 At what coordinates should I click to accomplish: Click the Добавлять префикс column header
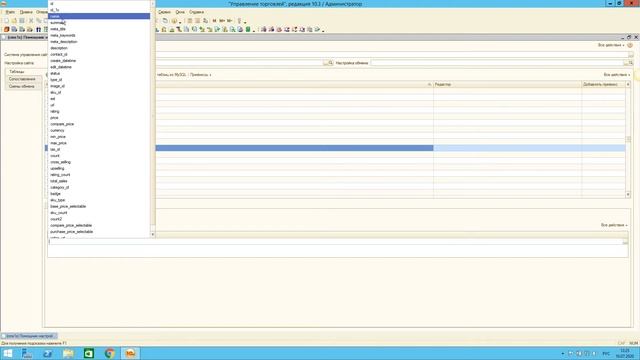point(603,84)
